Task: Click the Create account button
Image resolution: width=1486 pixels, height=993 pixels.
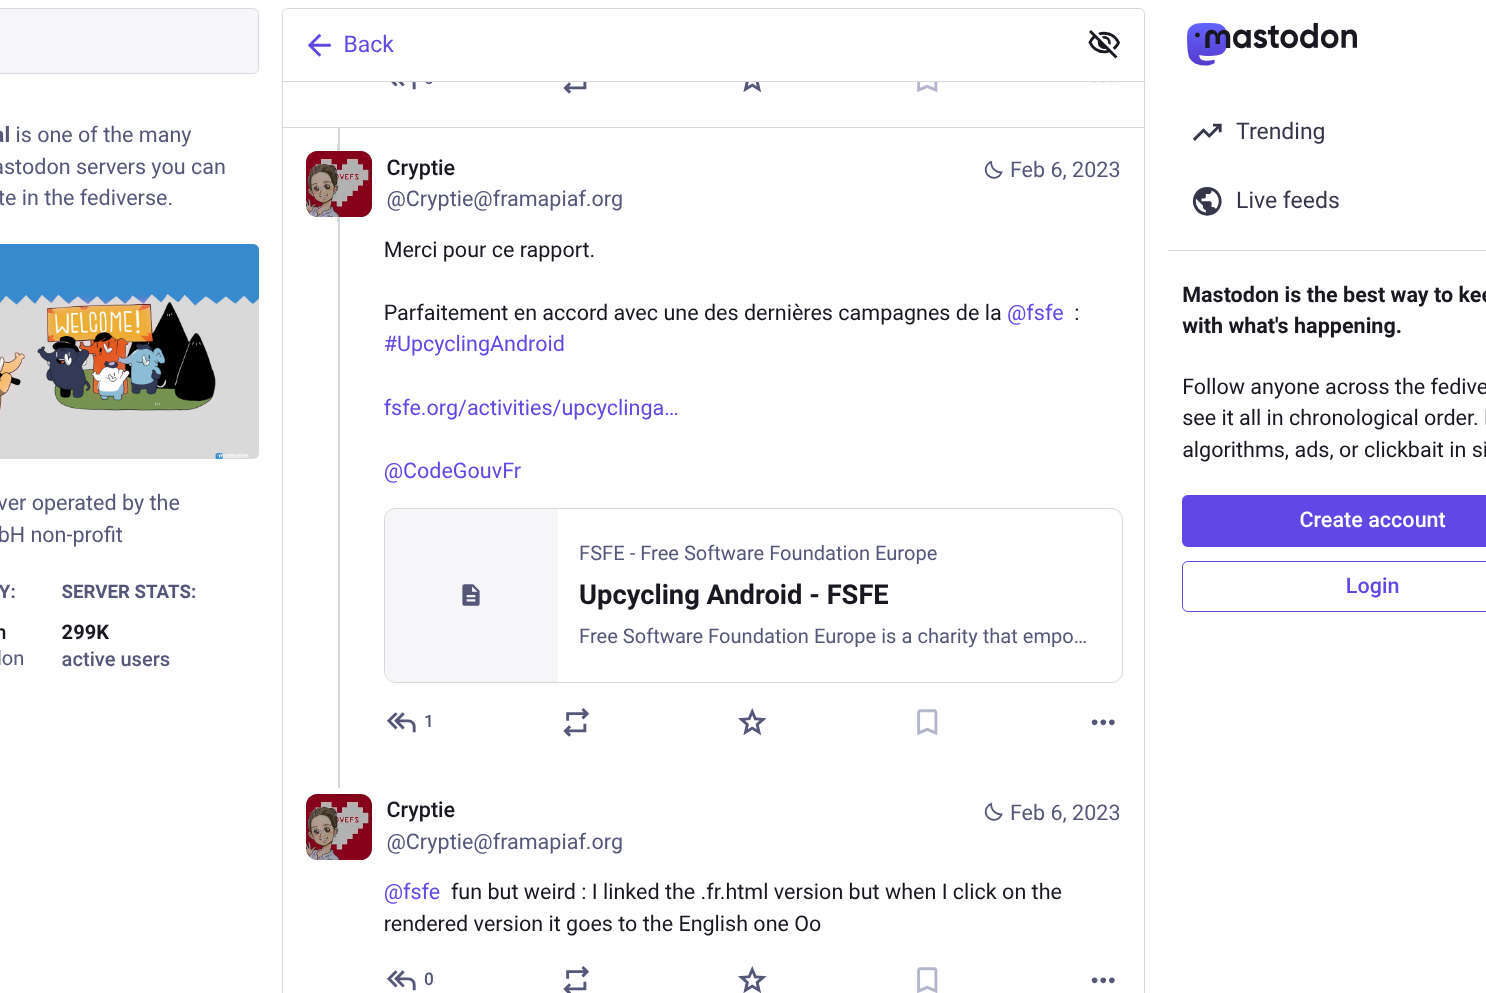Action: click(1370, 520)
